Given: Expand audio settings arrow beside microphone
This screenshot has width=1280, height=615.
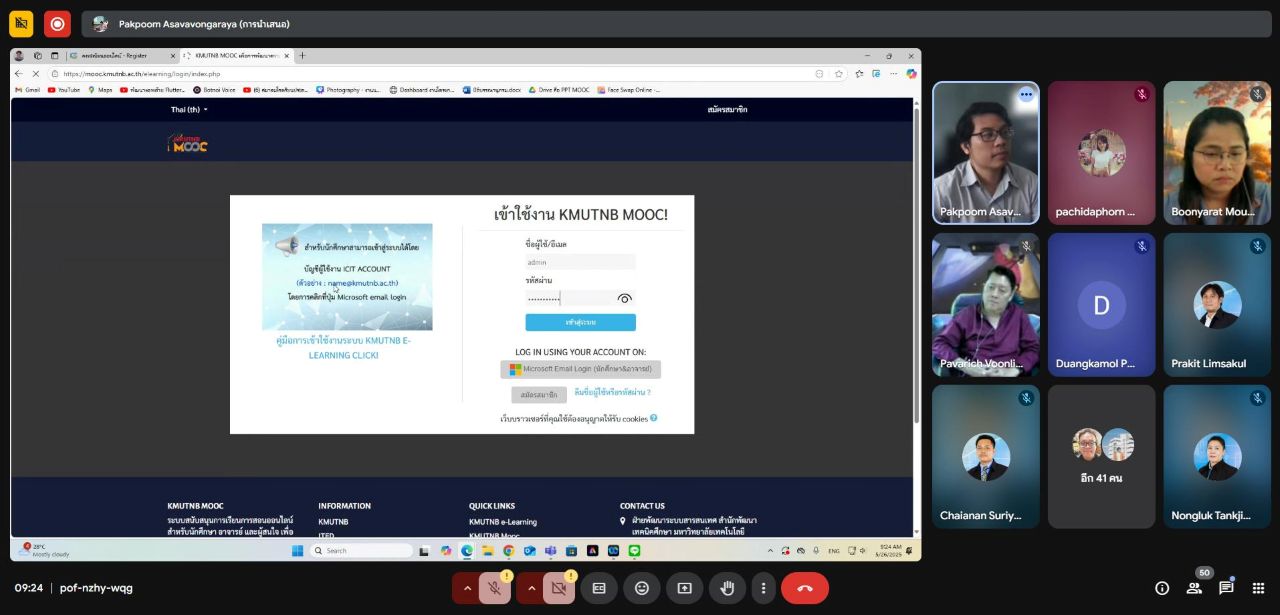Looking at the screenshot, I should (x=466, y=588).
